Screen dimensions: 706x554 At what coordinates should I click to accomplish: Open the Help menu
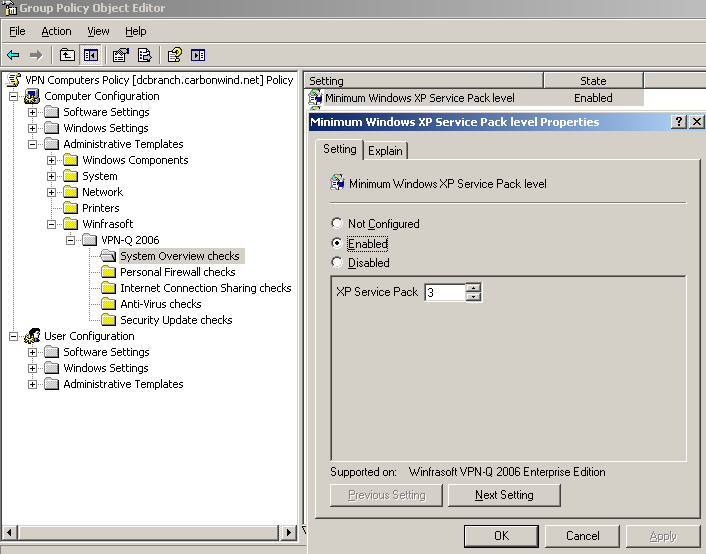click(x=136, y=31)
